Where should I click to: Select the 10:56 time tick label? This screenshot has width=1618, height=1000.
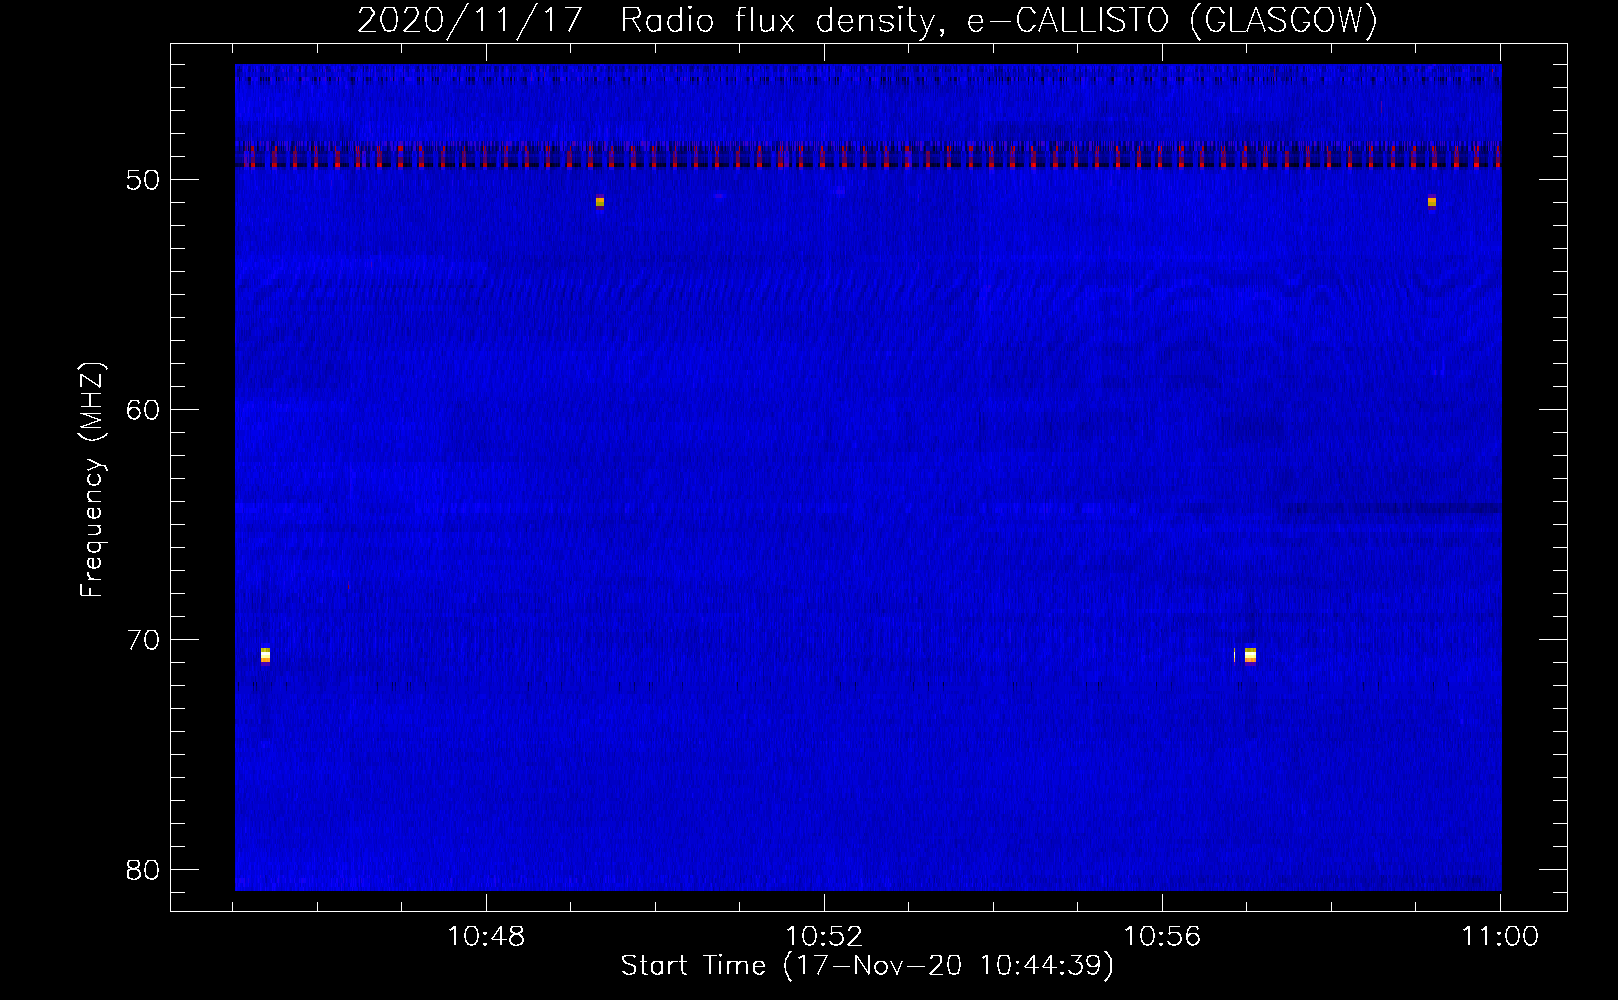point(1162,937)
